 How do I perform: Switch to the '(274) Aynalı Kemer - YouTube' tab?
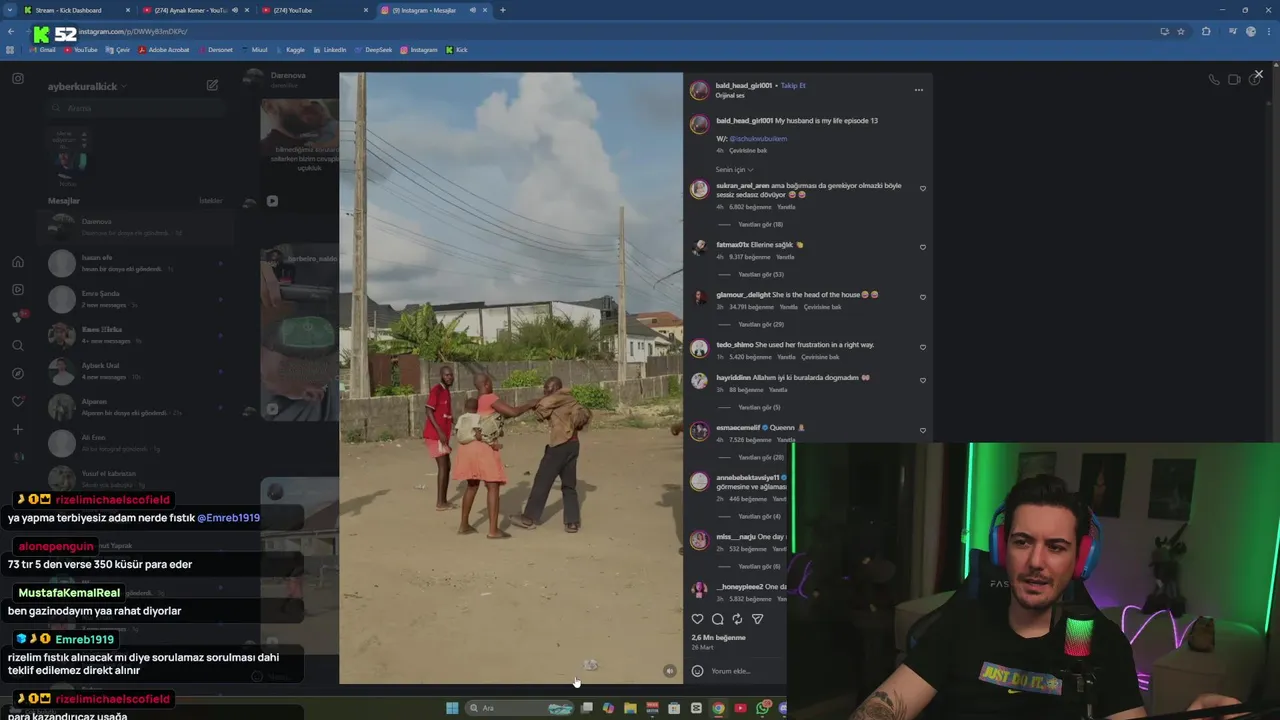tap(196, 10)
